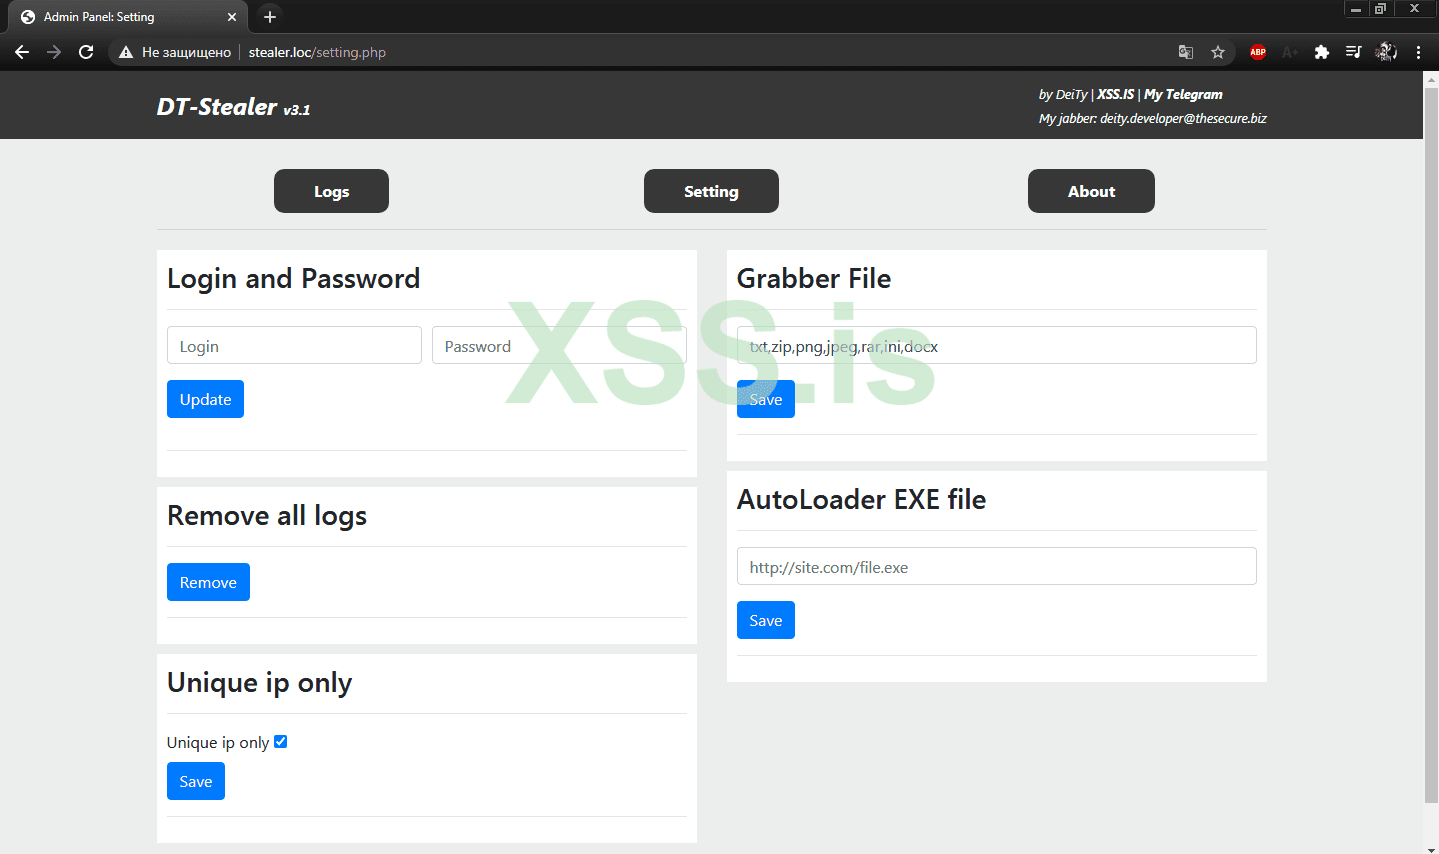Open a new browser tab
Viewport: 1439px width, 854px height.
[x=270, y=17]
